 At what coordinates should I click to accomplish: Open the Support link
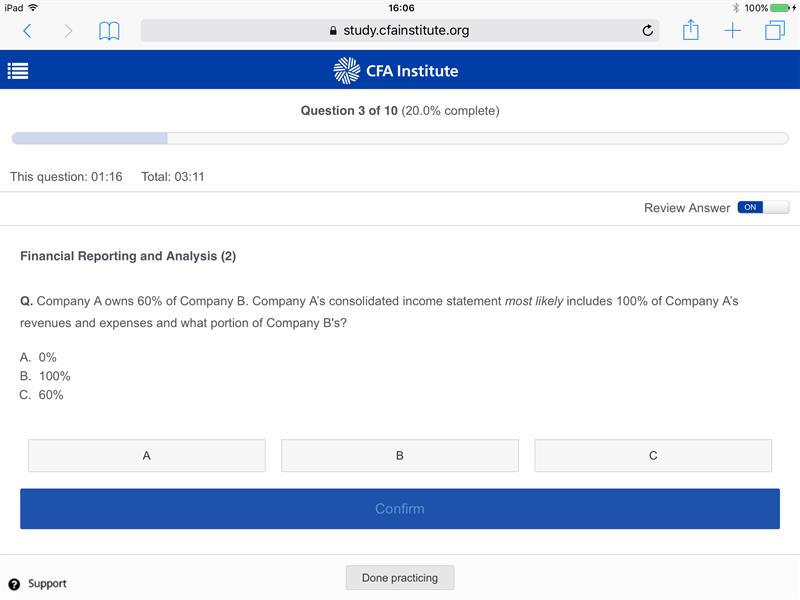[x=47, y=584]
